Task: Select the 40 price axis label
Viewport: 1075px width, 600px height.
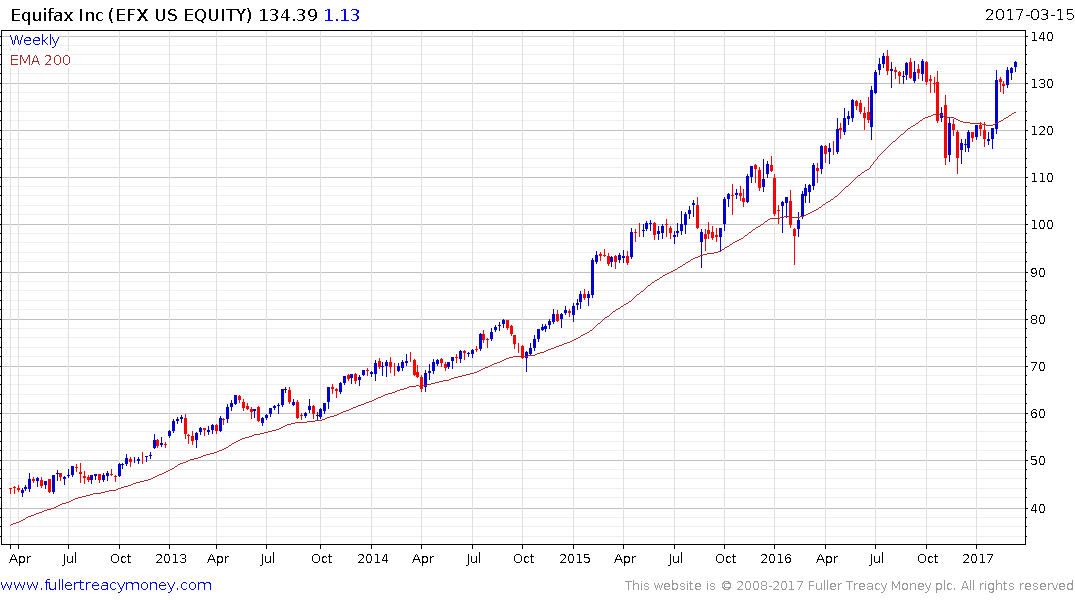Action: (x=1039, y=508)
